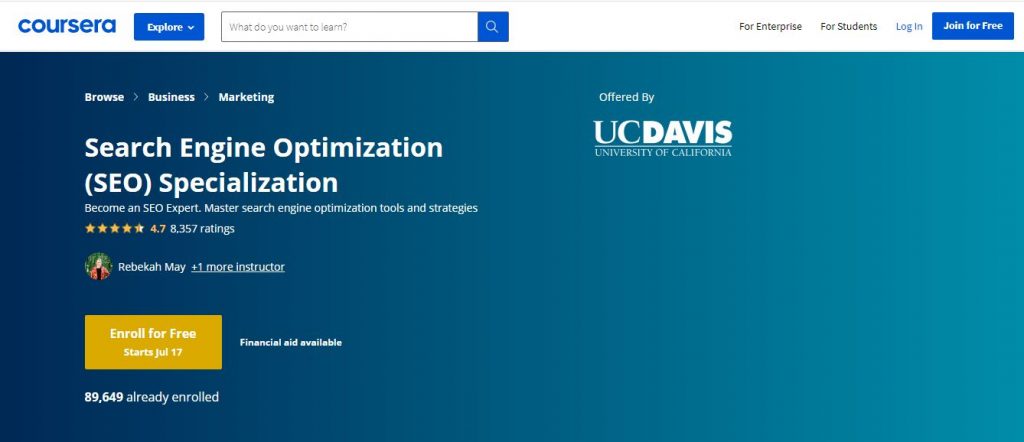The image size is (1024, 442).
Task: Click the five-star rating icons
Action: coord(114,229)
